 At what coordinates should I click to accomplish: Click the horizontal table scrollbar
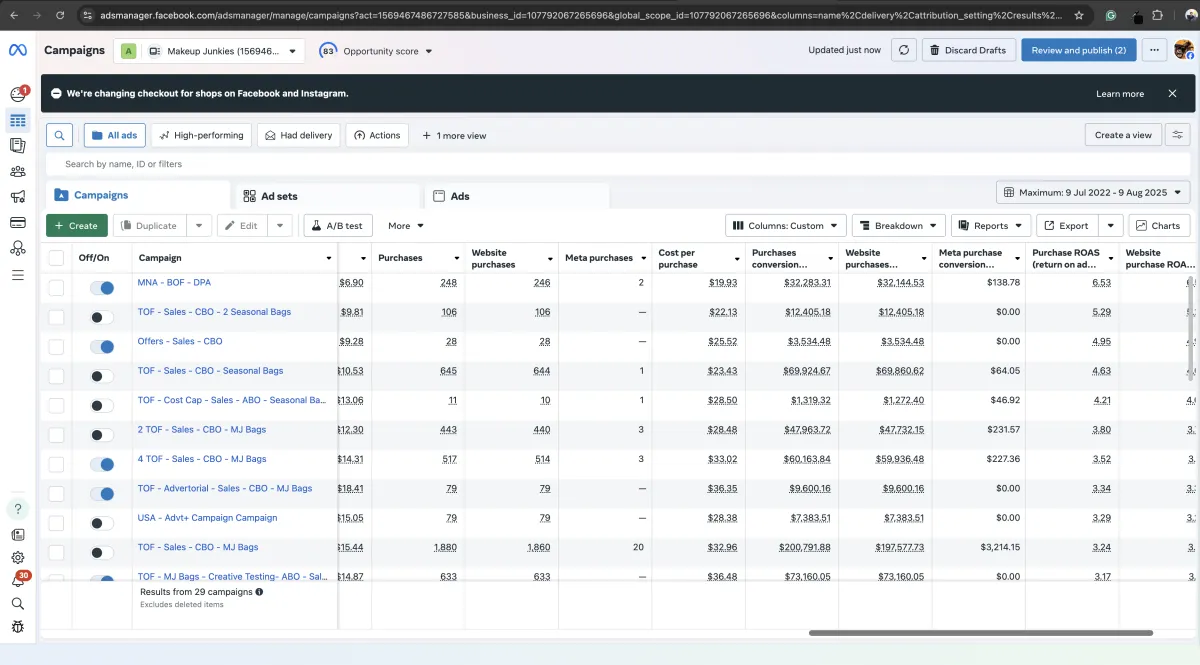980,633
